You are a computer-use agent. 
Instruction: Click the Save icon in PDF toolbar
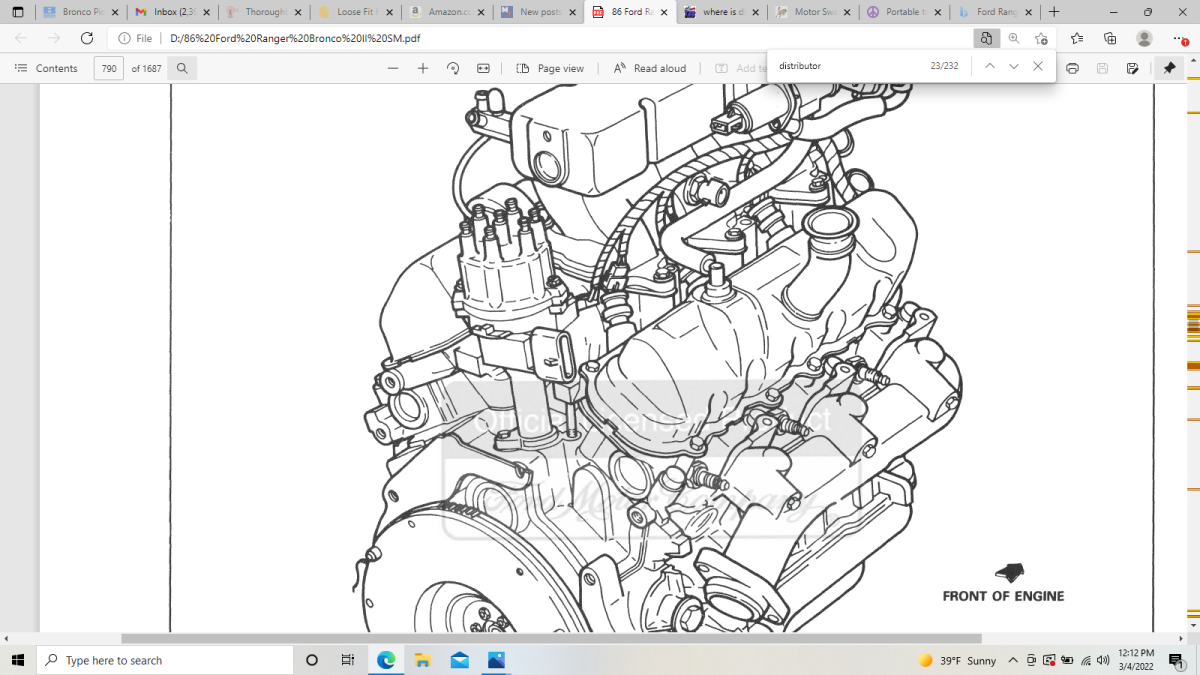coord(1102,68)
